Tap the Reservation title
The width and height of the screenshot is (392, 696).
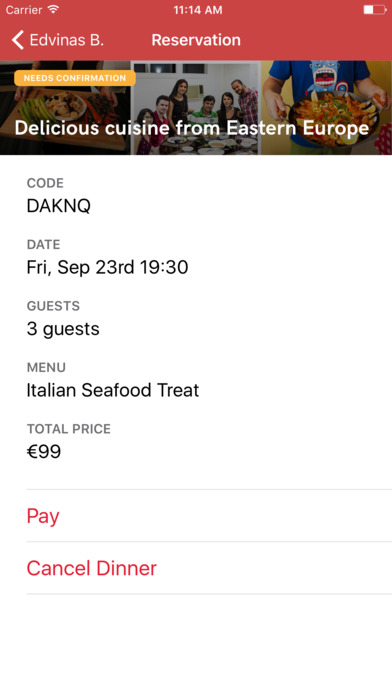(x=196, y=40)
